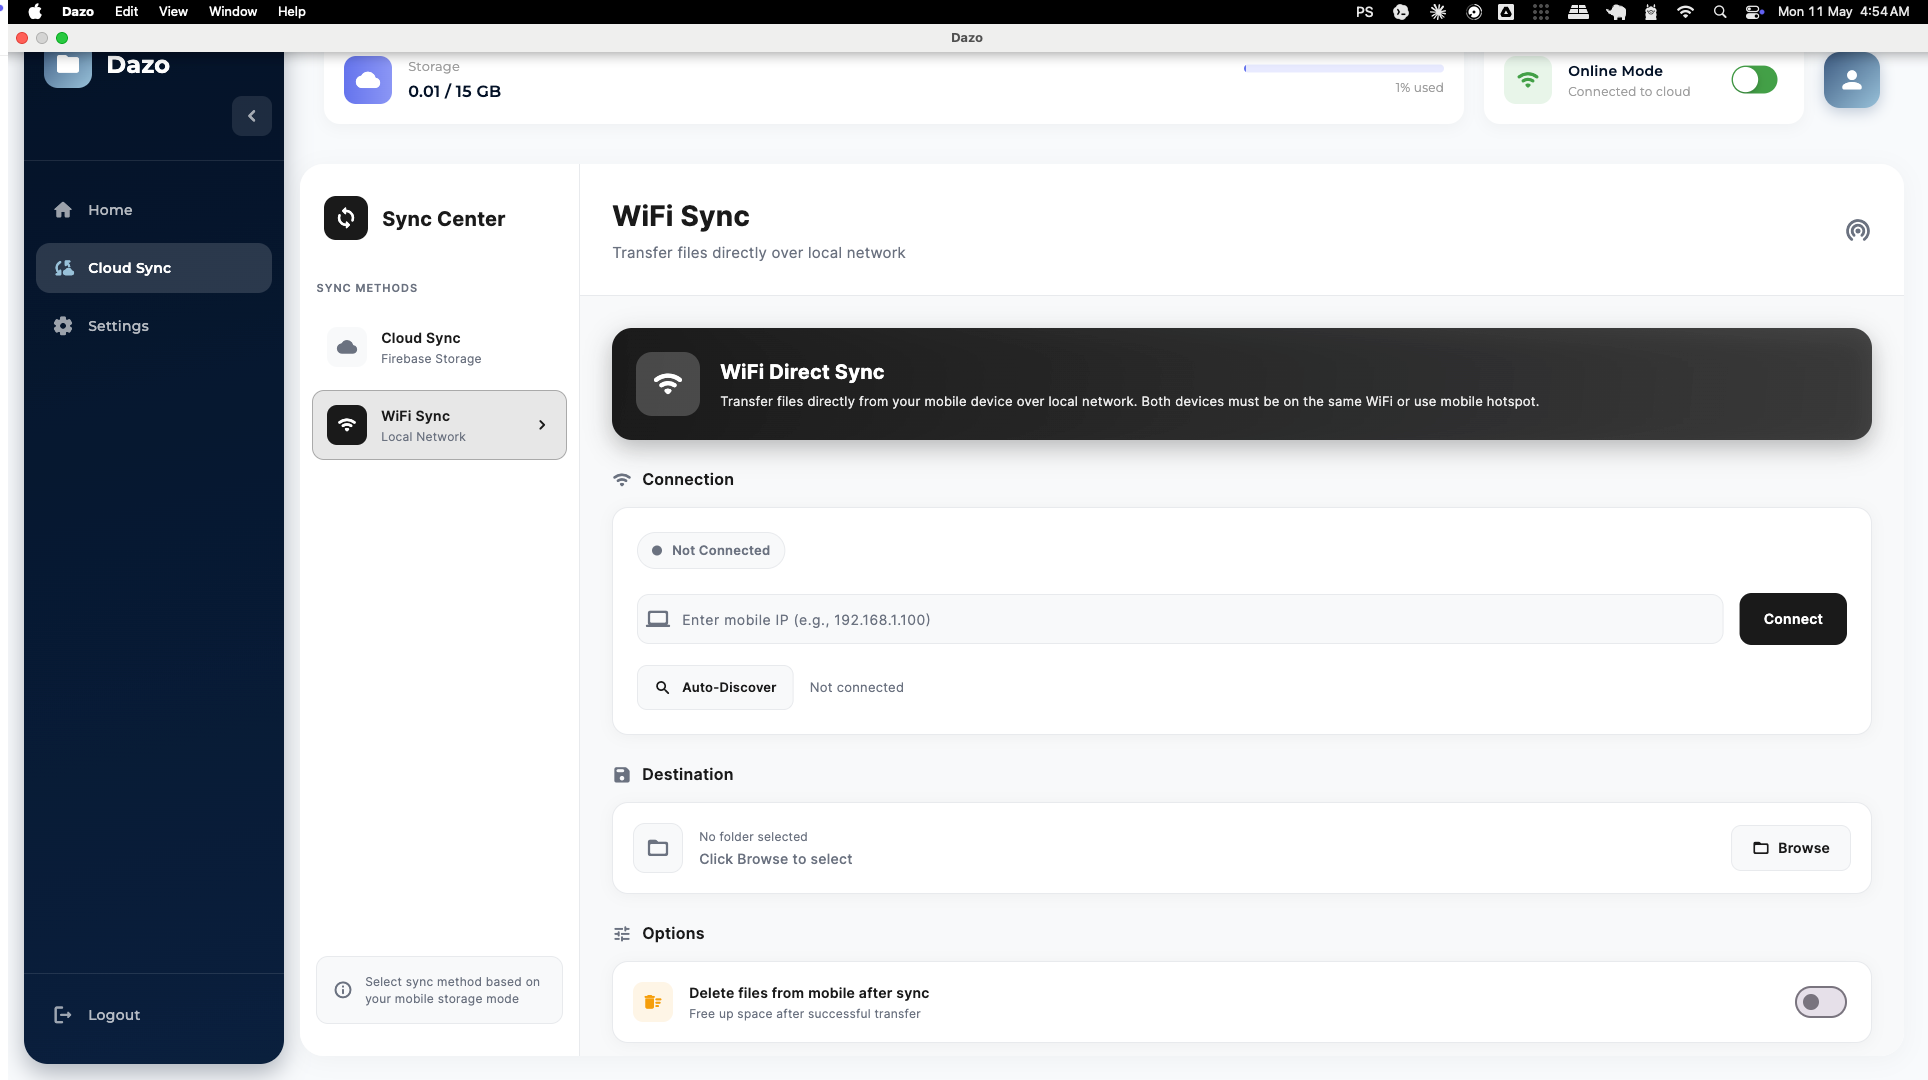Click the Auto-Discover button

715,688
